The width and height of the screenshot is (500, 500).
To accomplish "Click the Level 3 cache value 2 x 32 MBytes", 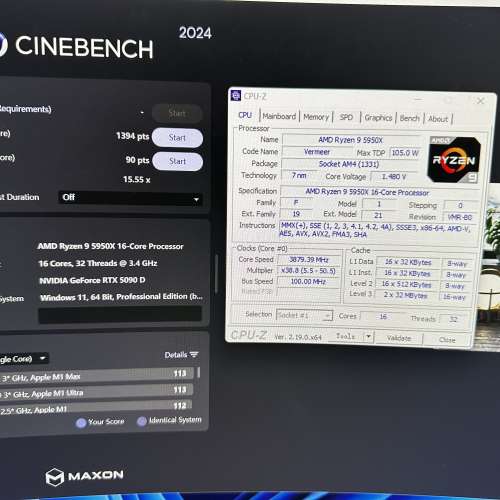I will pyautogui.click(x=405, y=295).
